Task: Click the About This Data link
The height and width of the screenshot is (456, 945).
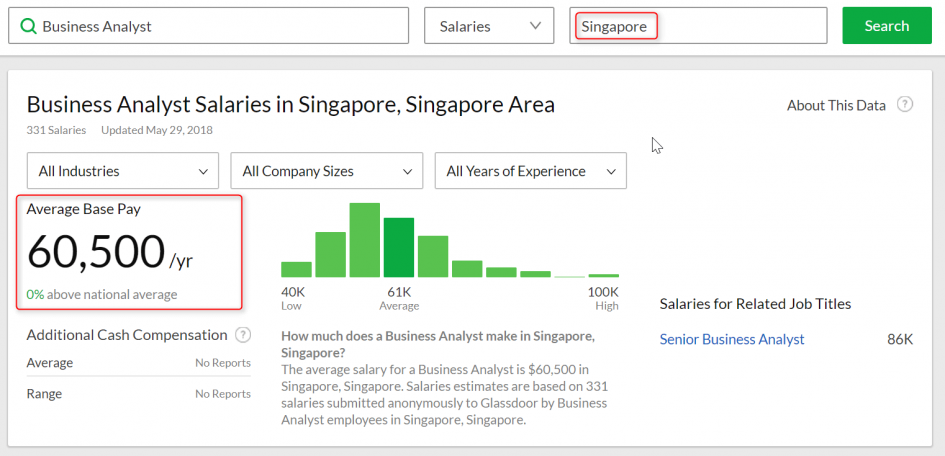Action: point(836,105)
